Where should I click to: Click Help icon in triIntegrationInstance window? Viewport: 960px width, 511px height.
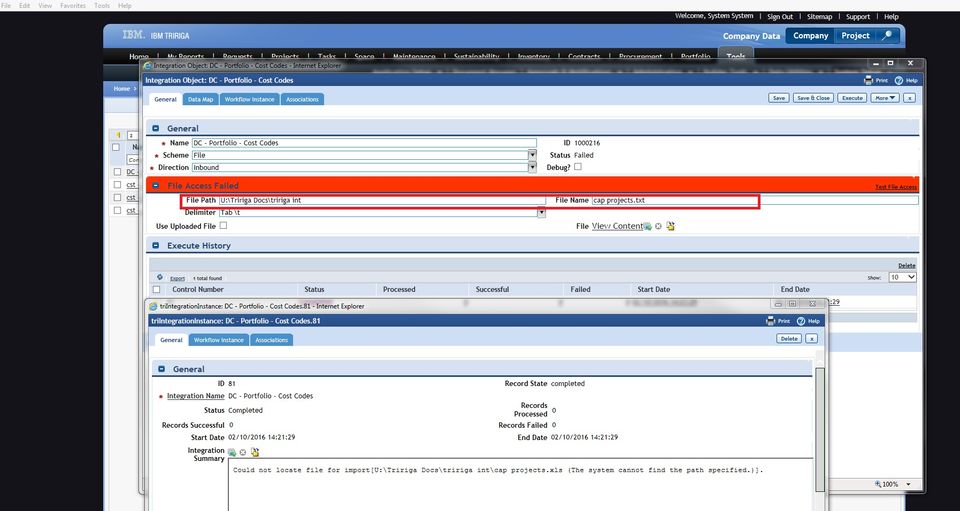[801, 321]
